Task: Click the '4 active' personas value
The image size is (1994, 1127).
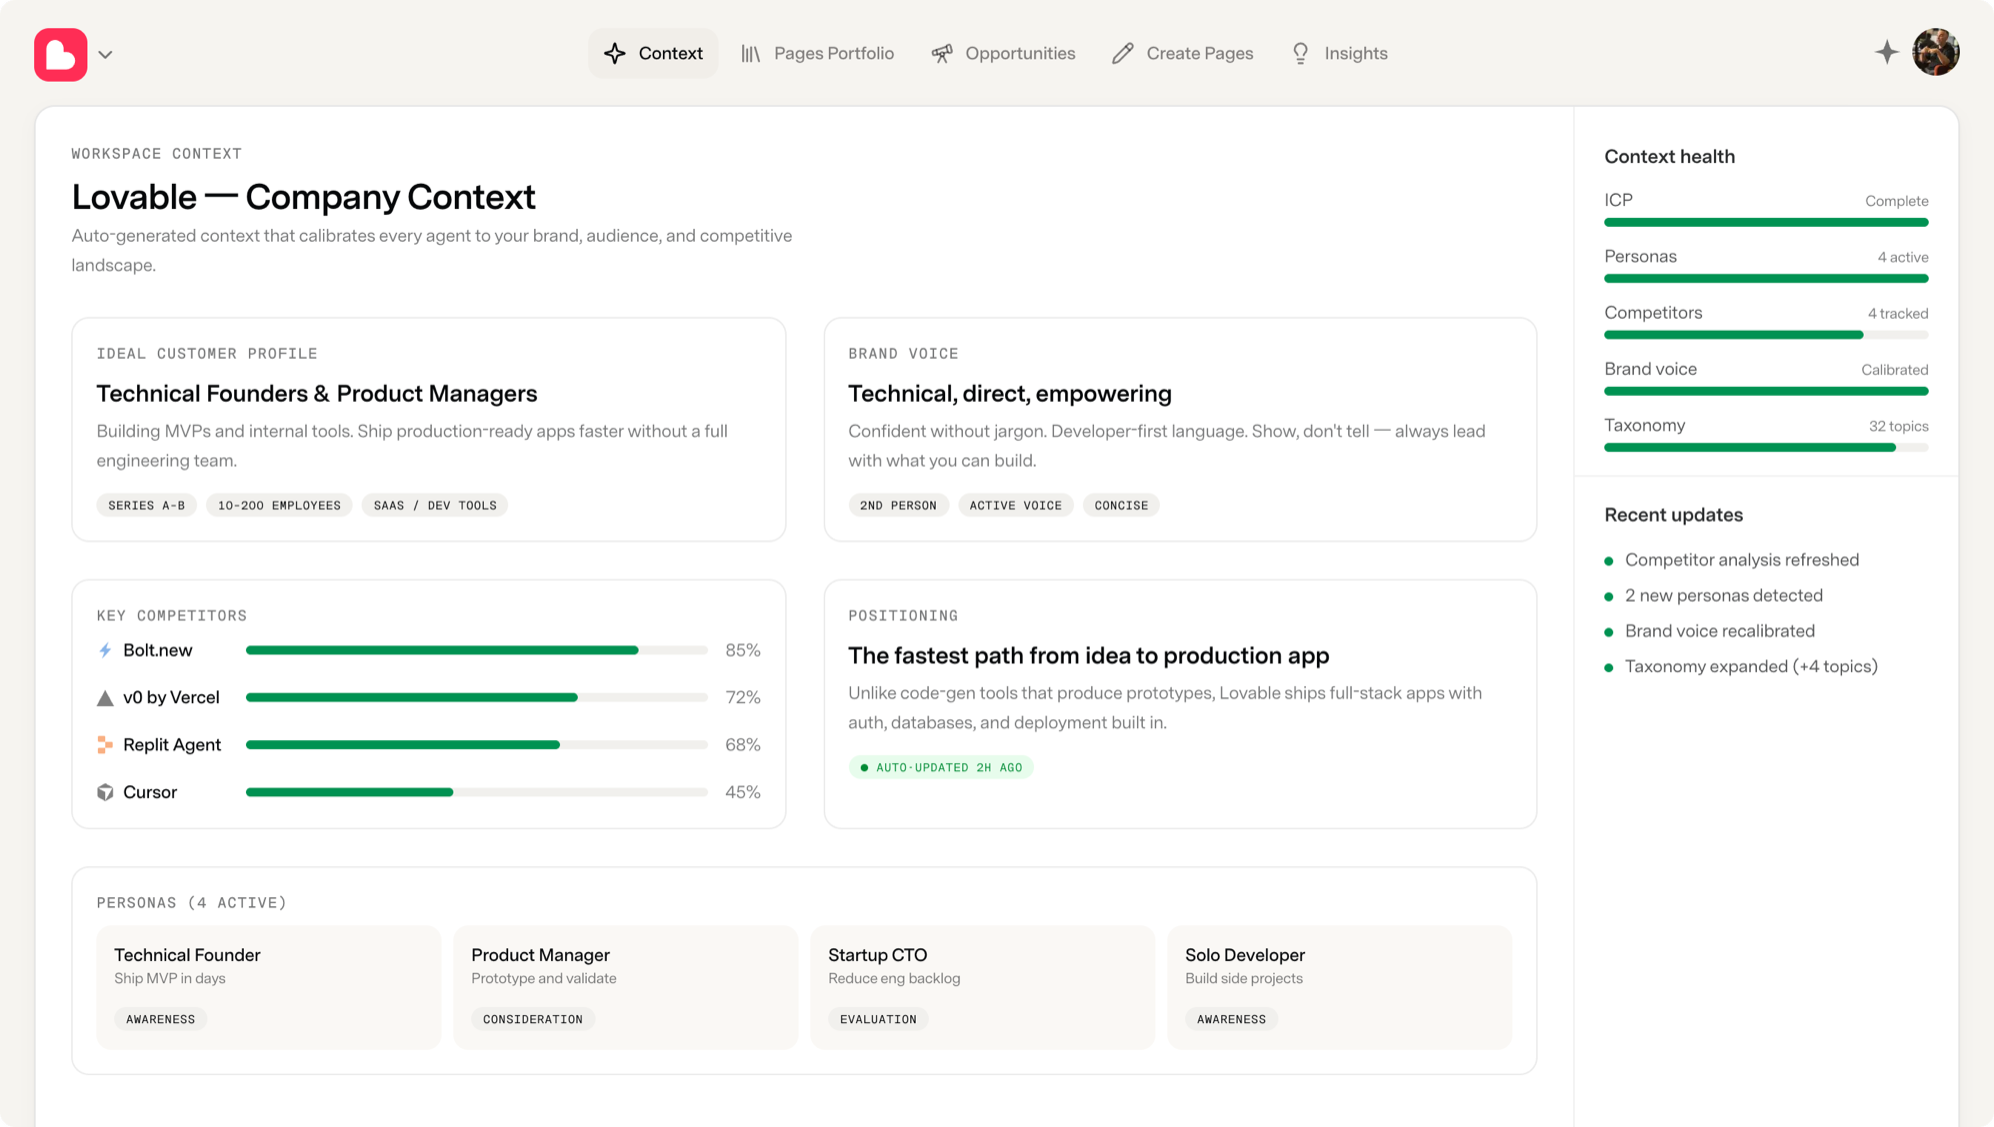Action: pyautogui.click(x=1902, y=257)
